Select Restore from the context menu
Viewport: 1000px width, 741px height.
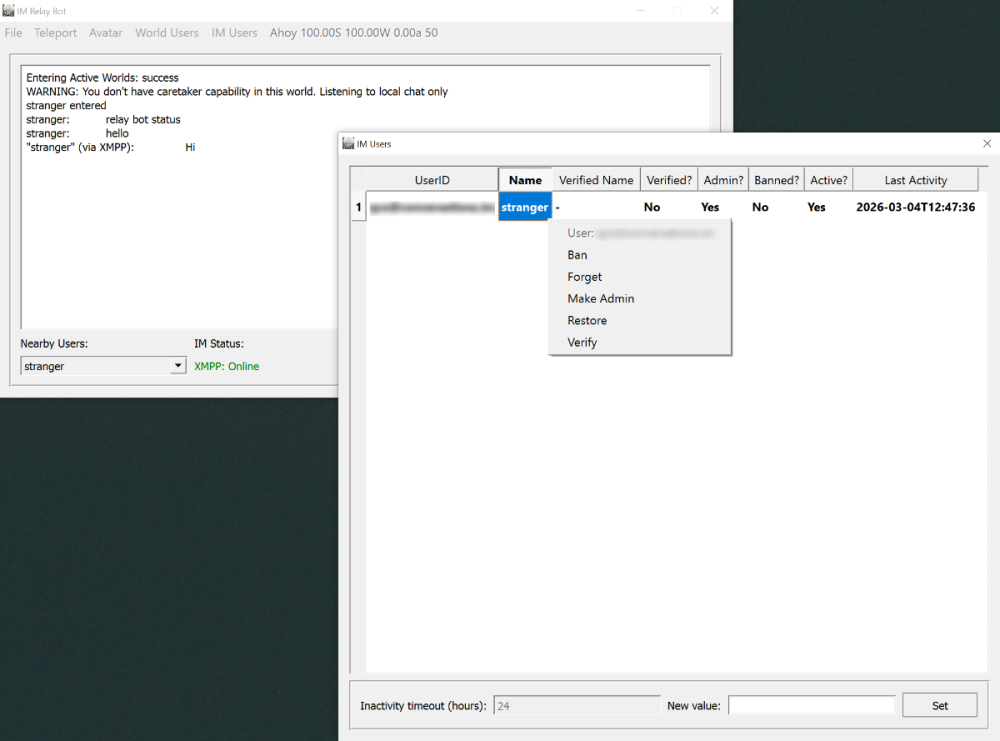tap(587, 320)
